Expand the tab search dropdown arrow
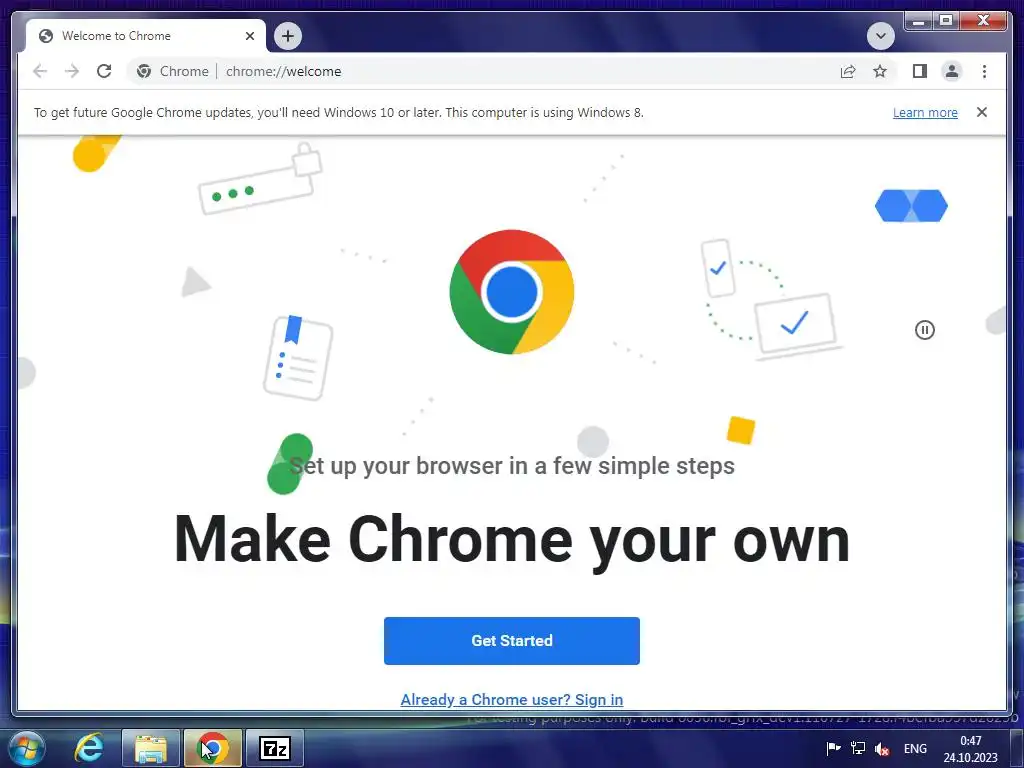 pos(880,35)
